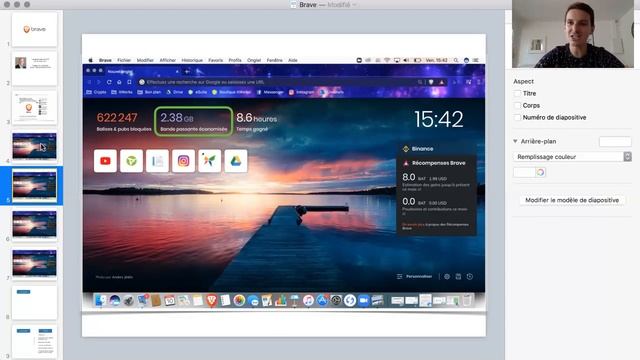Open Brave settings gear on new tab page
The image size is (640, 360).
[447, 277]
